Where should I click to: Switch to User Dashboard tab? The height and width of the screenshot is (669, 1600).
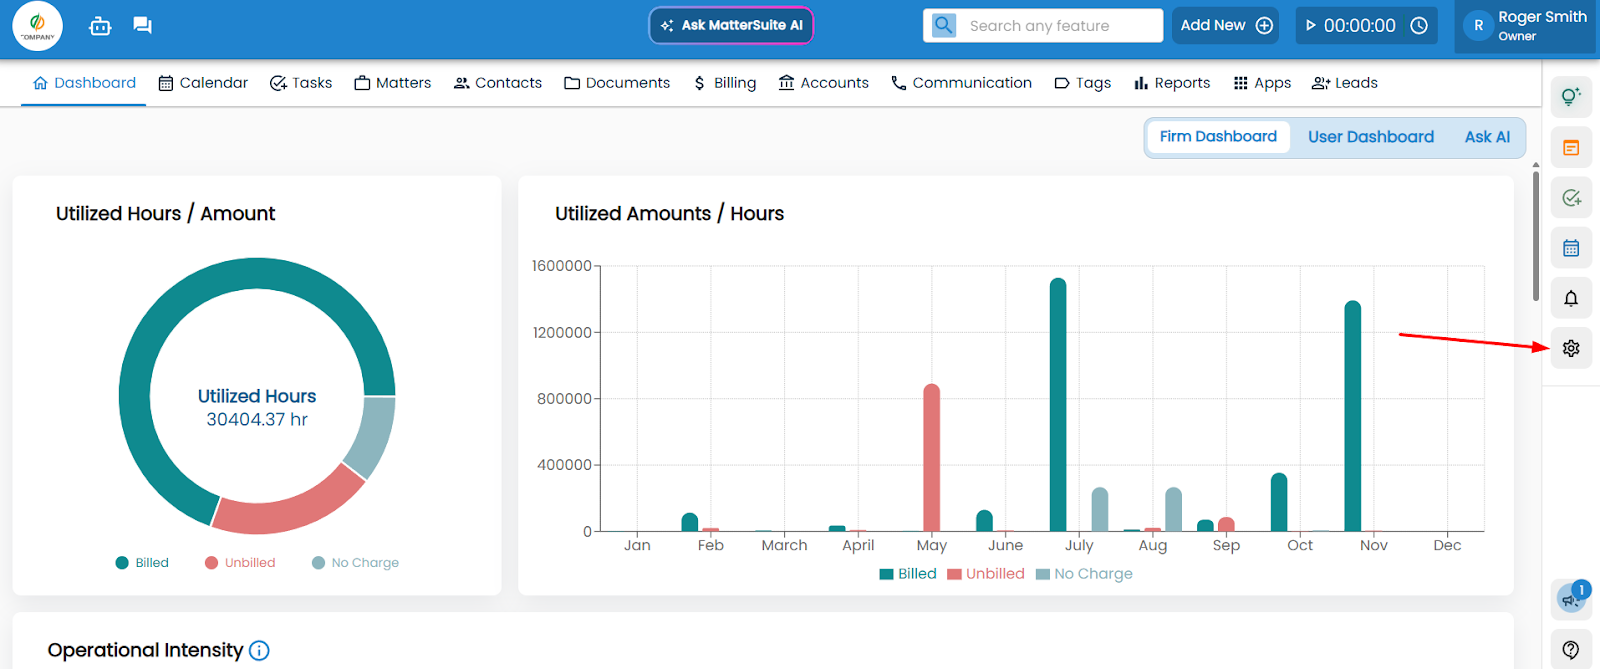(x=1370, y=137)
